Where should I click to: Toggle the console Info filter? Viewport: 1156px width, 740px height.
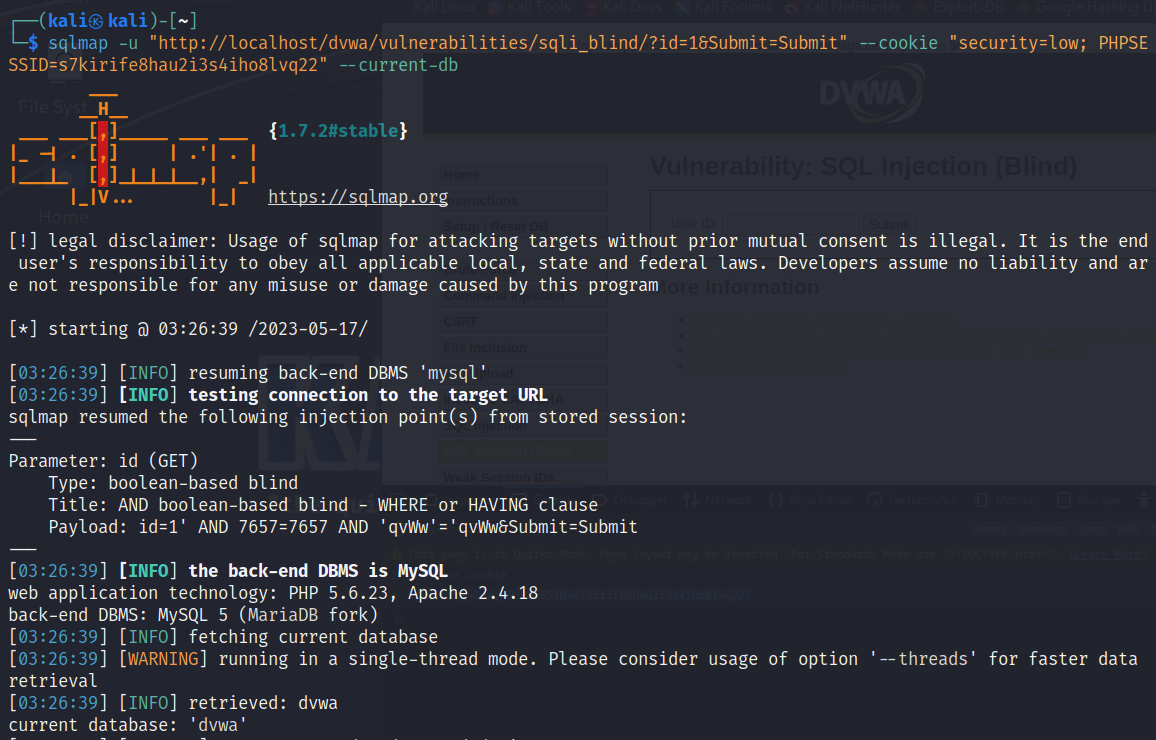point(1127,529)
